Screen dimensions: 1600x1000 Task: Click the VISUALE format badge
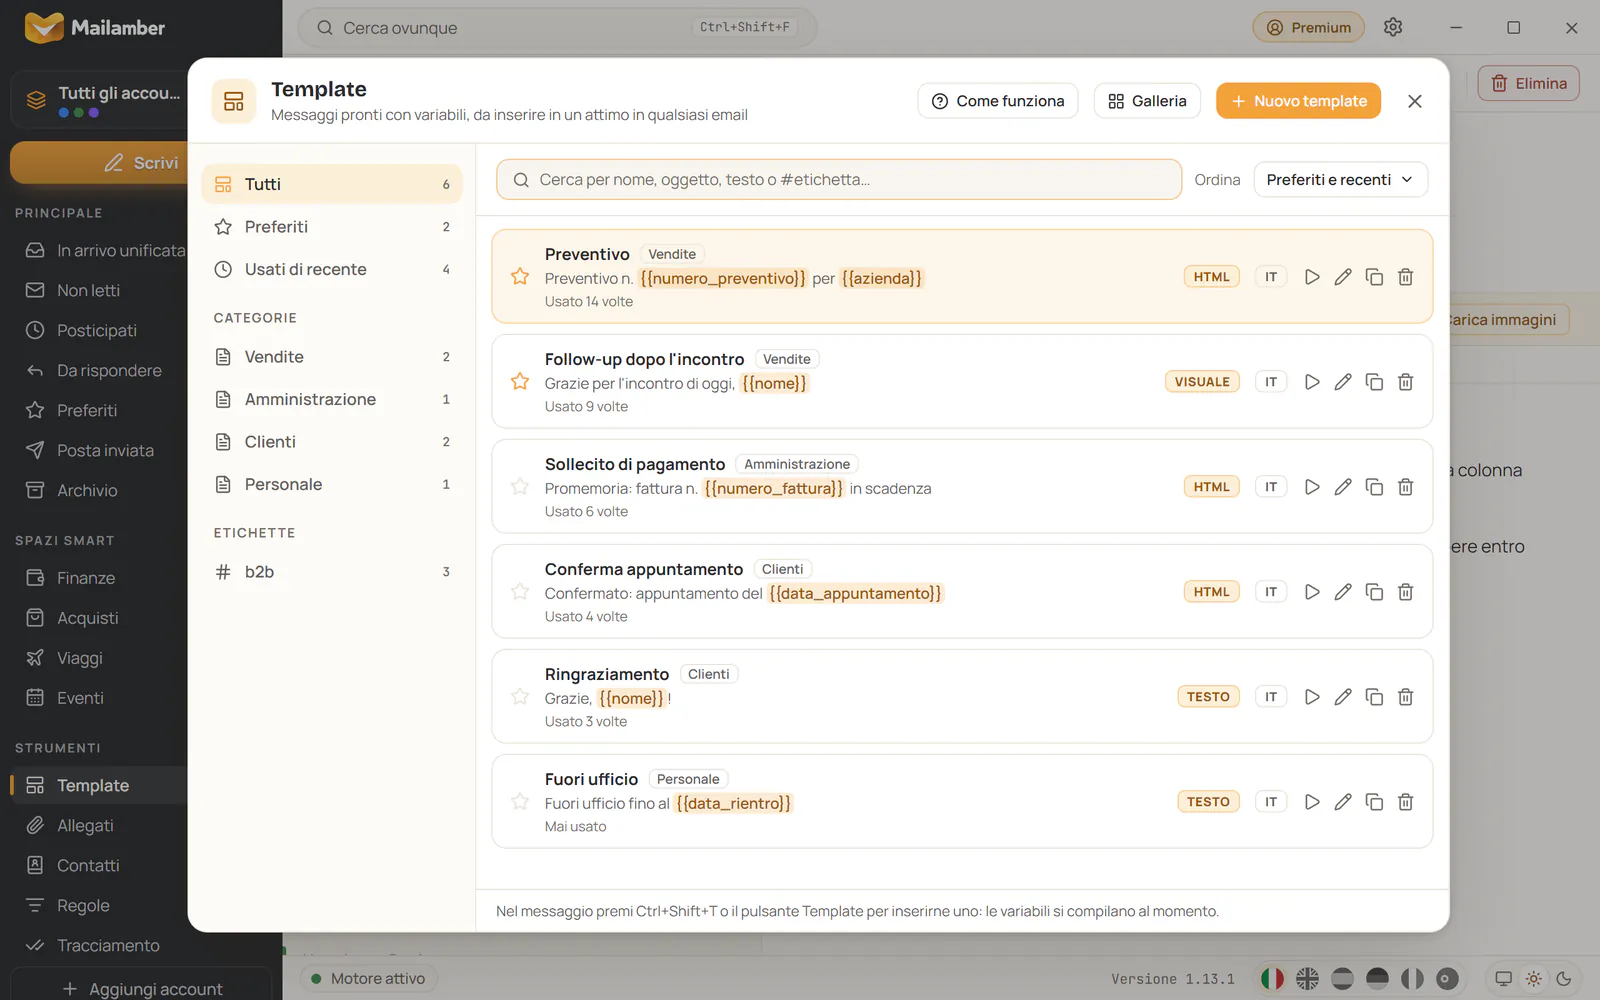coord(1202,382)
